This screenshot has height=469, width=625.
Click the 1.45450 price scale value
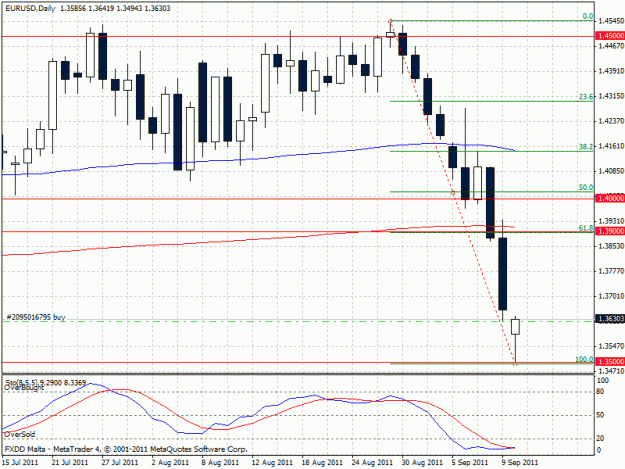click(611, 21)
